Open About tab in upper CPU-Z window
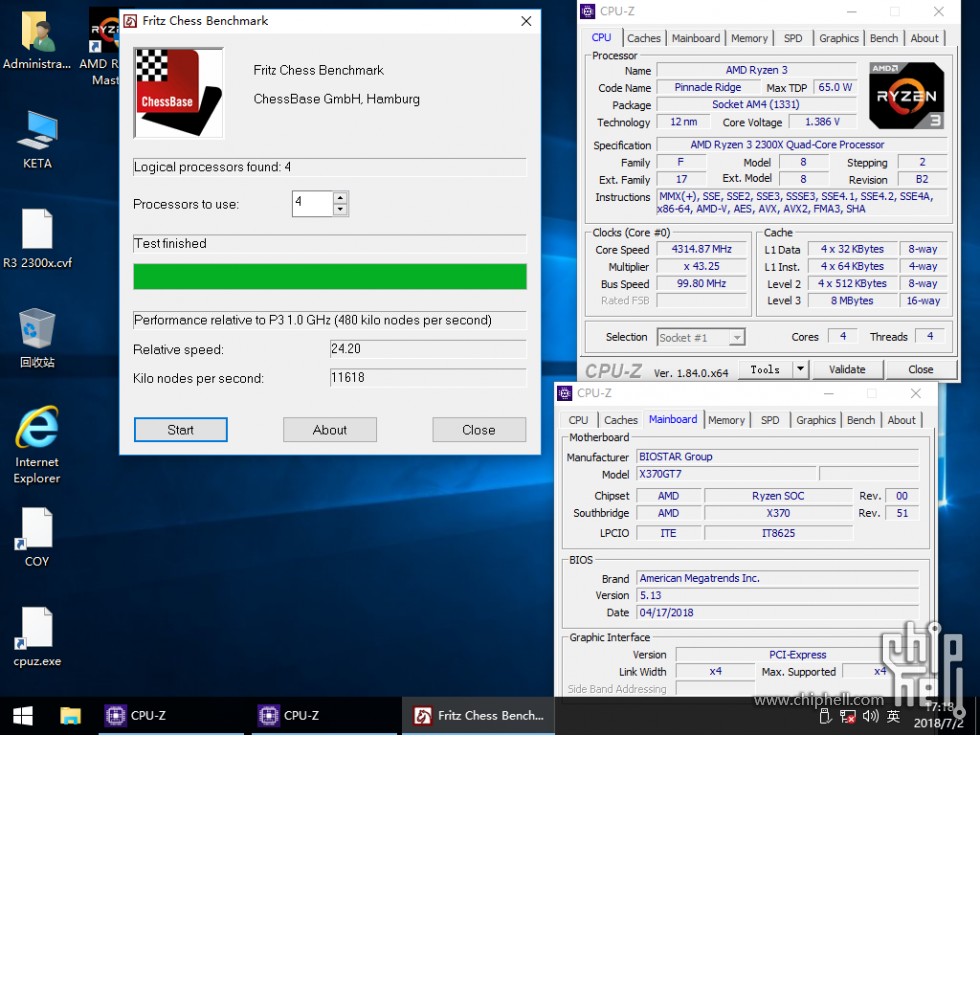980x990 pixels. click(924, 38)
